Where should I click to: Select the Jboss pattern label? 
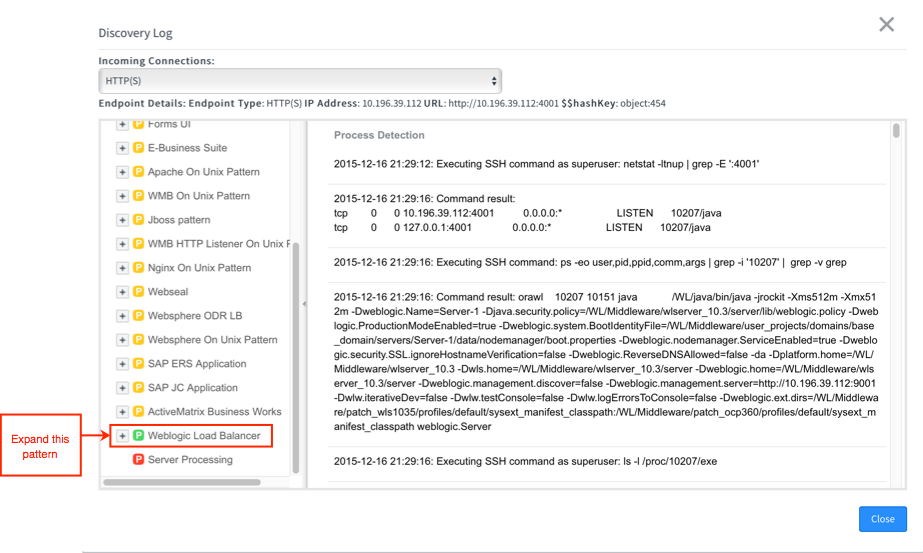click(x=179, y=220)
